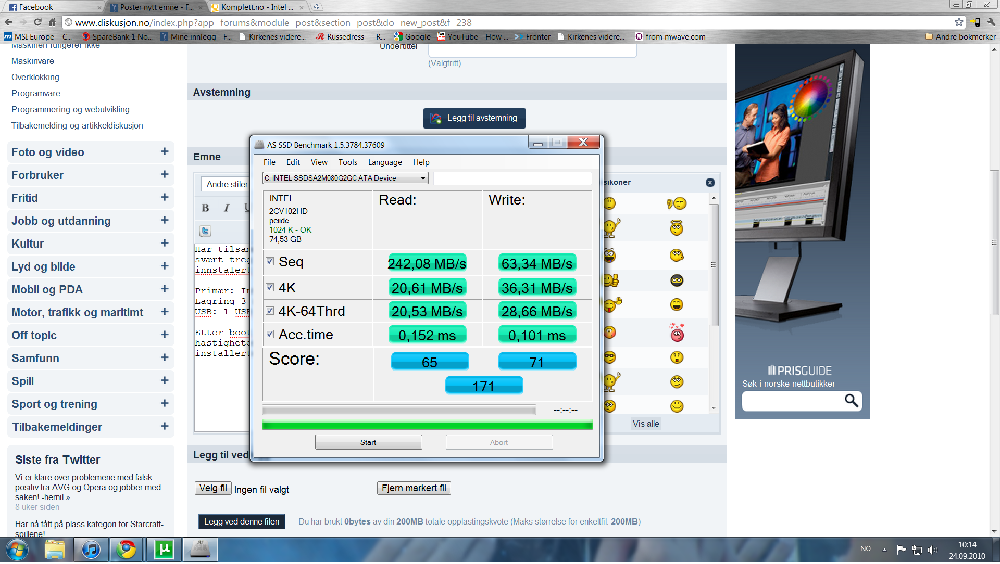Expand the Forbruker category
Screen dimensions: 1000x564
pos(165,174)
